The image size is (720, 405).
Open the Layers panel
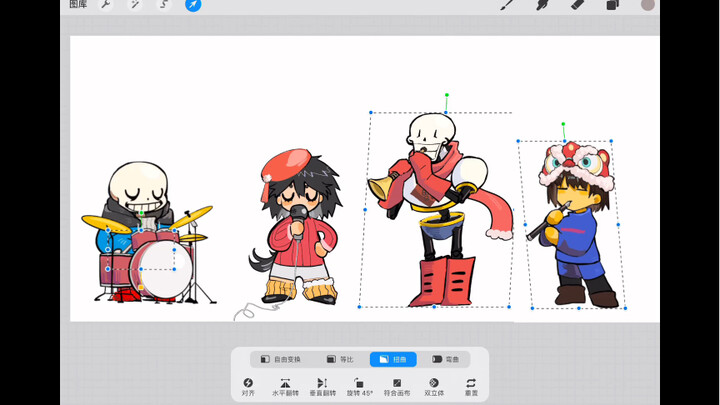613,5
